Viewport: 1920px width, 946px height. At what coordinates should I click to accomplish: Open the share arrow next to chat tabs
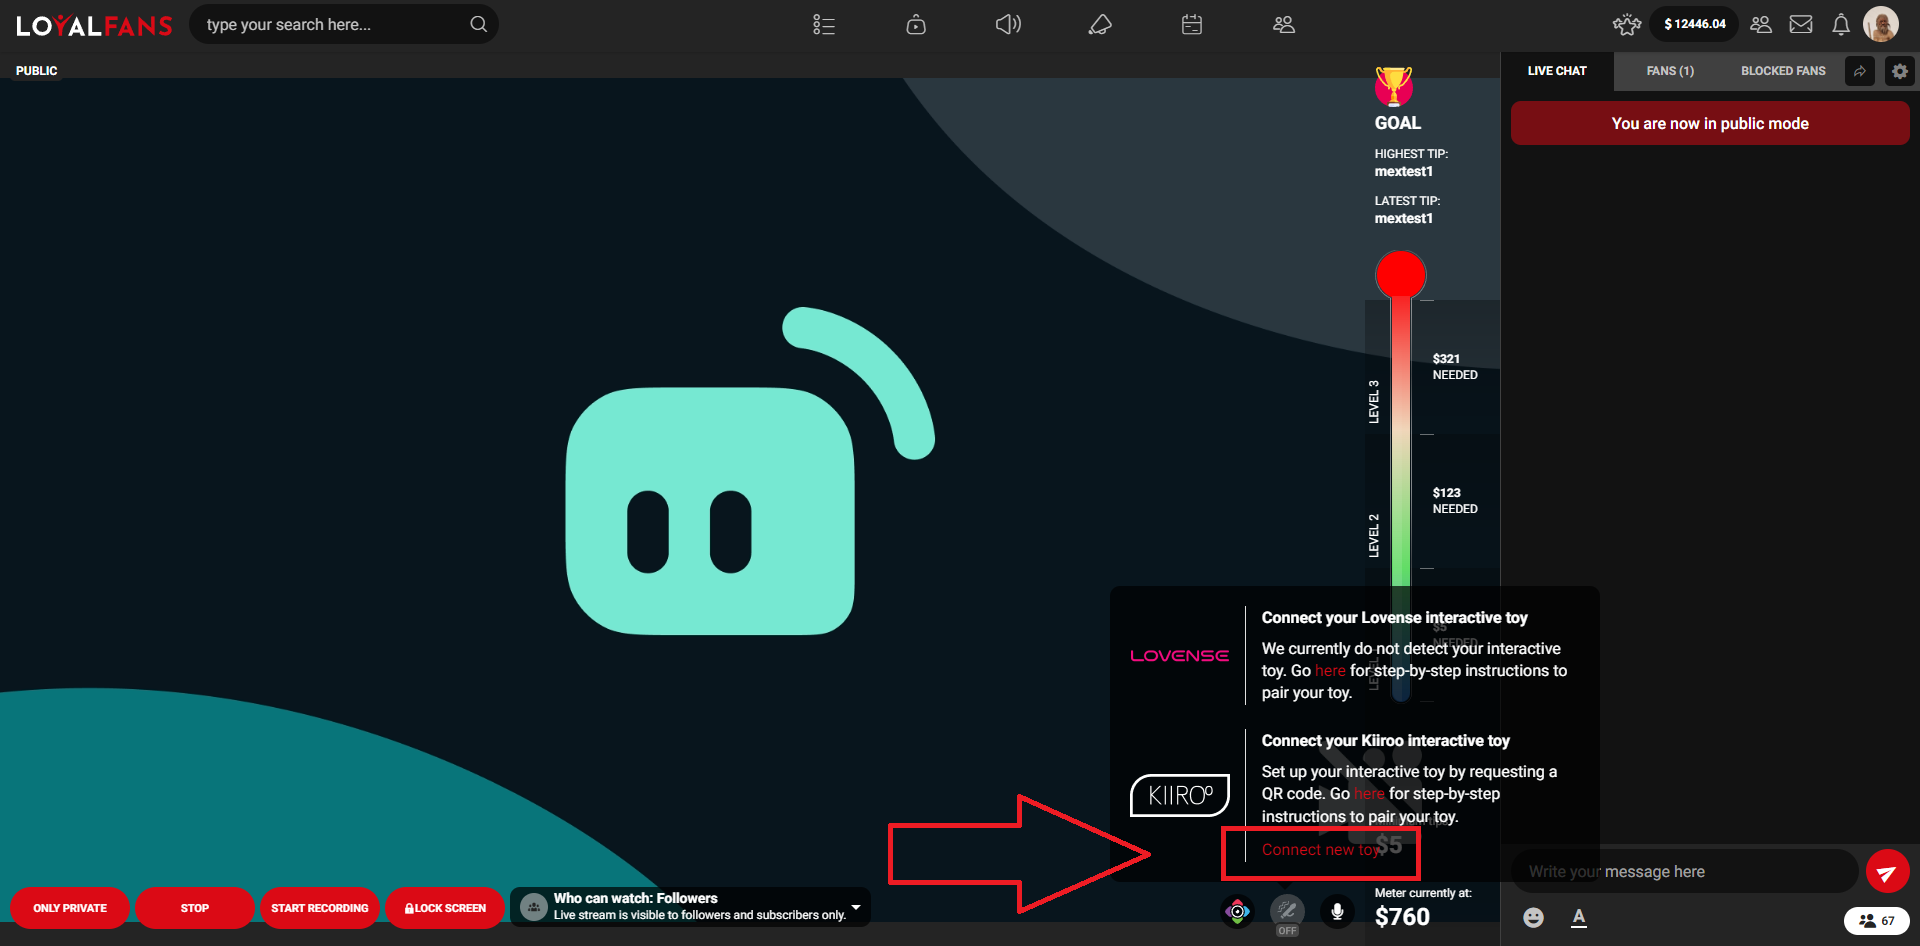[x=1860, y=71]
